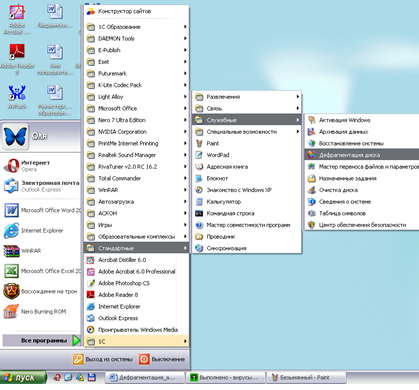Launch Командная строка

247,213
